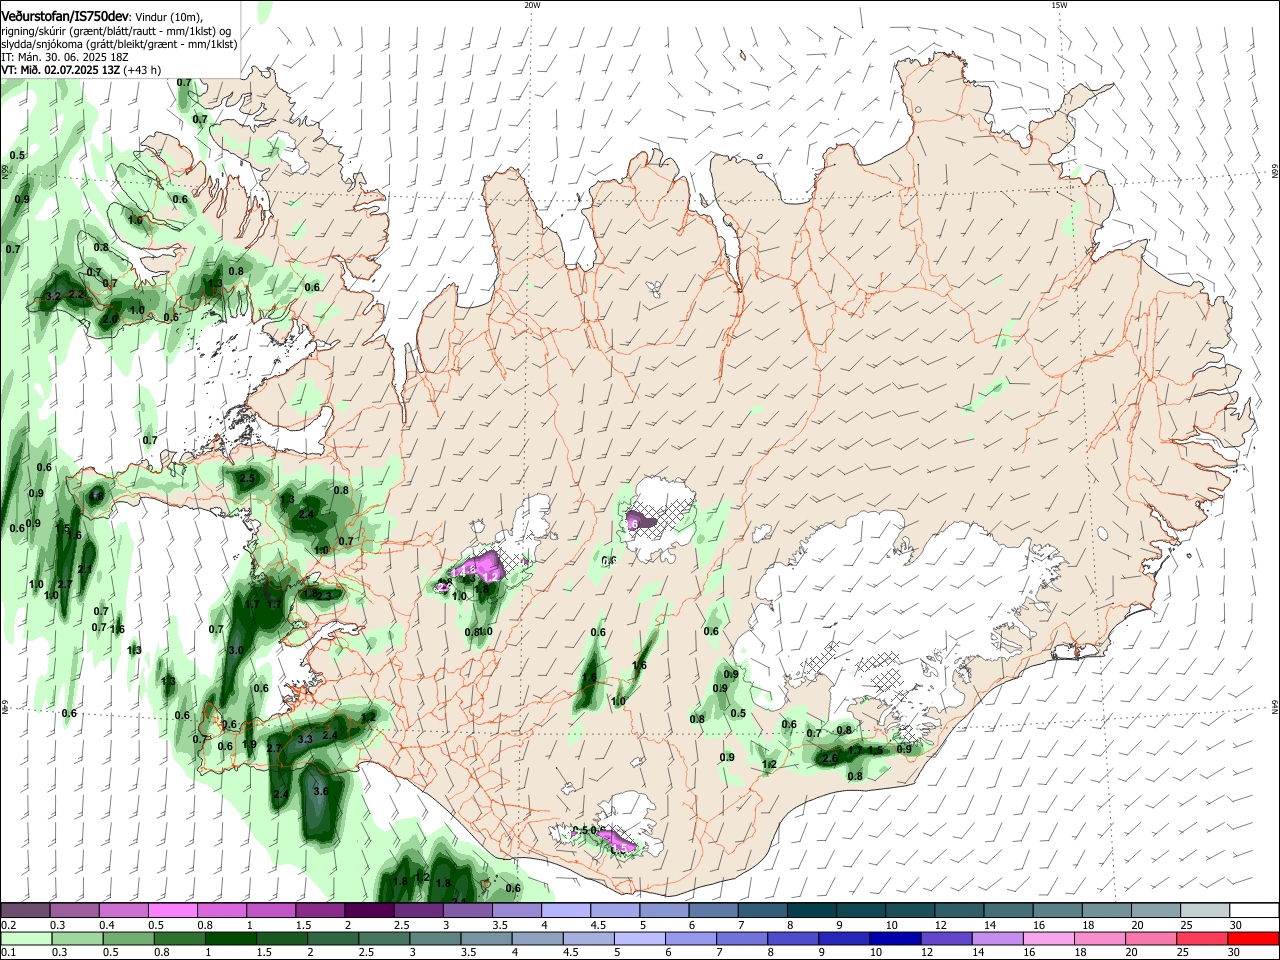Screen dimensions: 1280x960
Task: Click the 15W longitude label
Action: [x=1059, y=5]
